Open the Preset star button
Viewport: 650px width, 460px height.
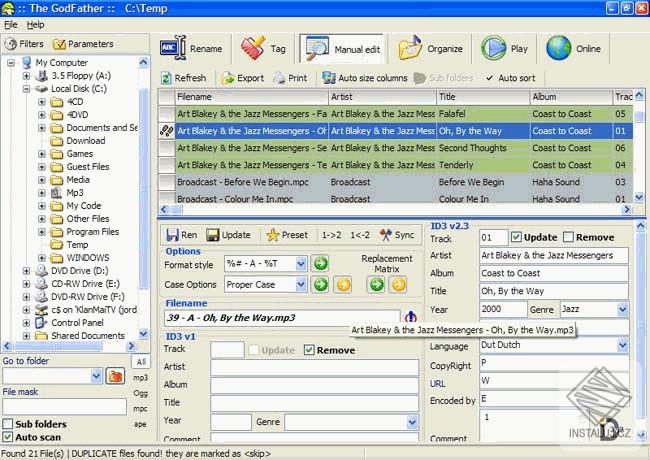pos(287,235)
